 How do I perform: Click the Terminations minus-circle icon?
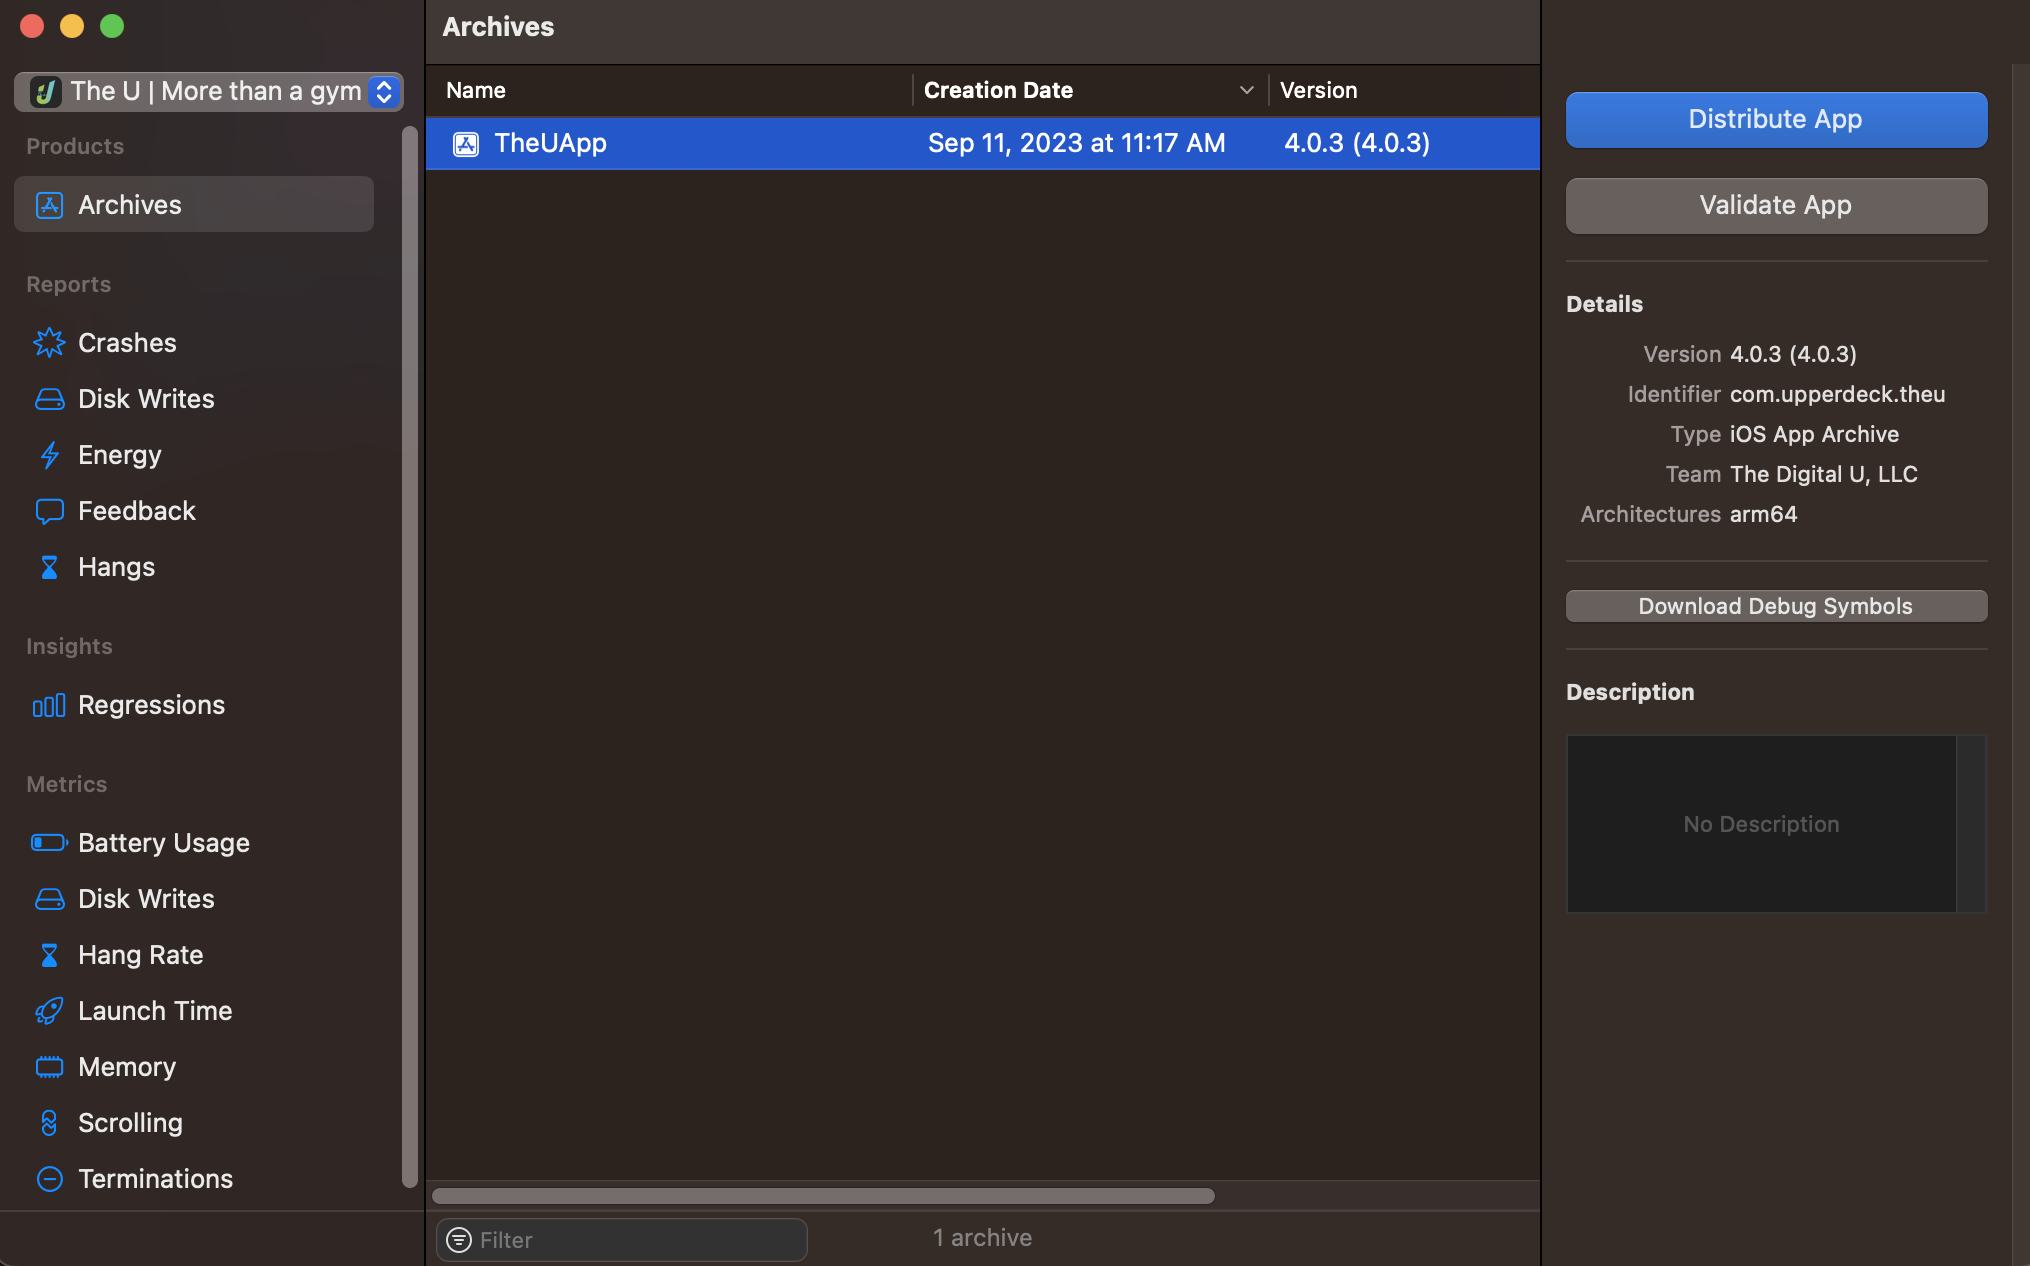click(x=49, y=1179)
